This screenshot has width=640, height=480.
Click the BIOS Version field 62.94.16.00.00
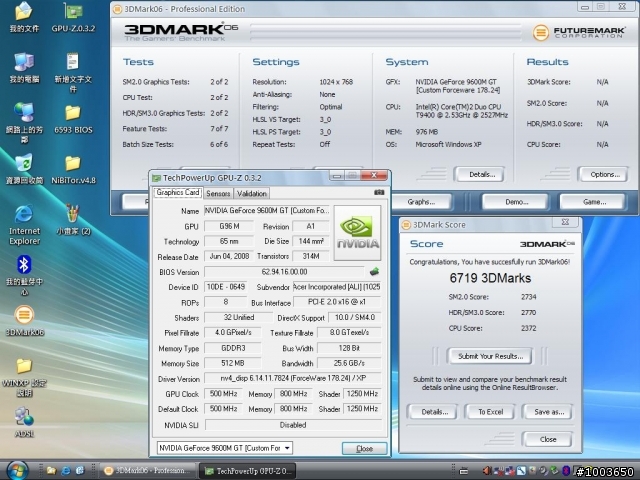pyautogui.click(x=284, y=271)
